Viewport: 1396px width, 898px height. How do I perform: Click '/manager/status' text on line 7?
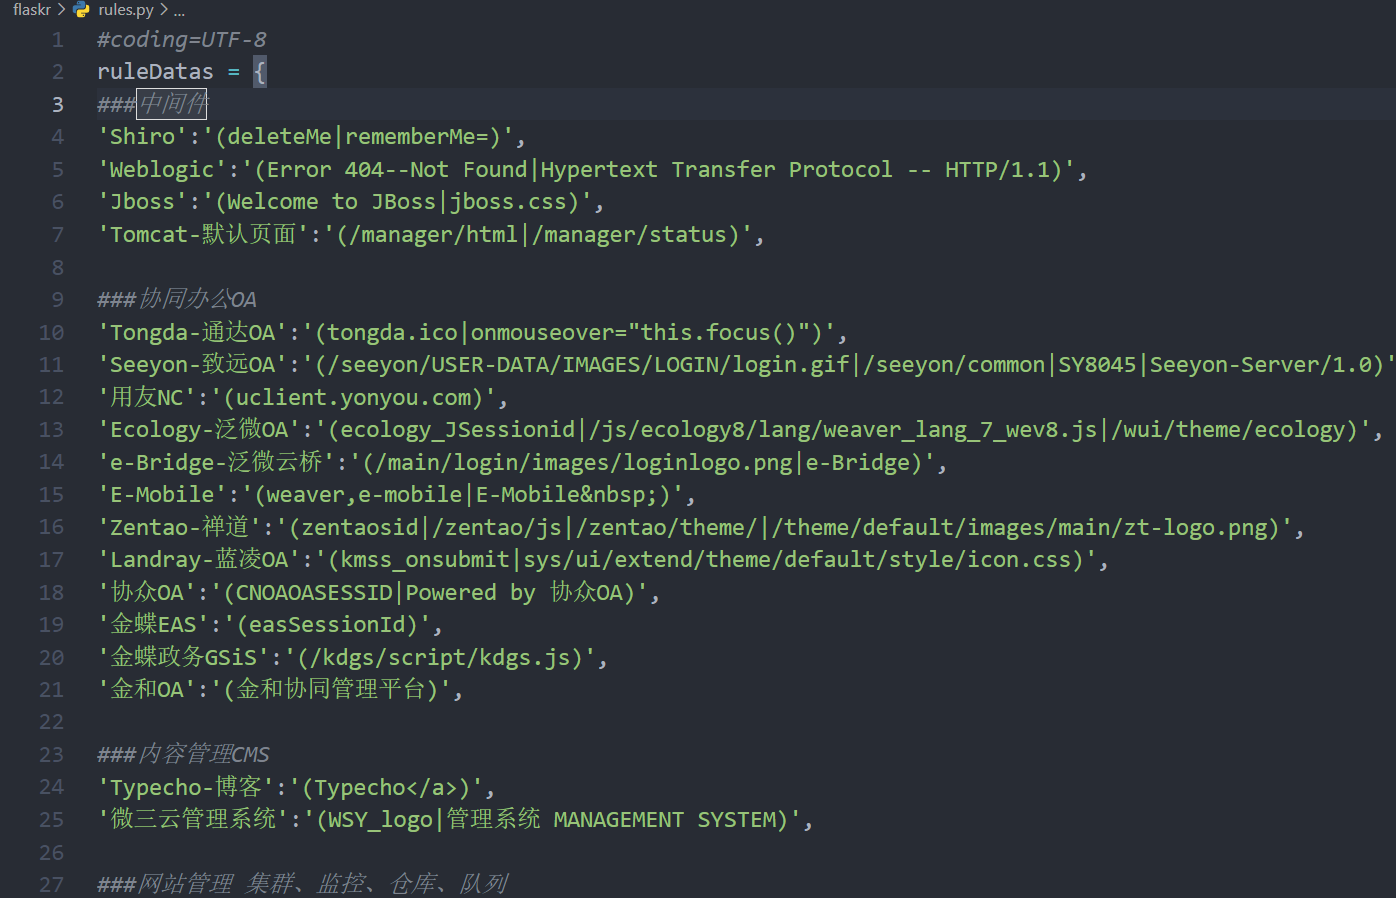point(629,235)
